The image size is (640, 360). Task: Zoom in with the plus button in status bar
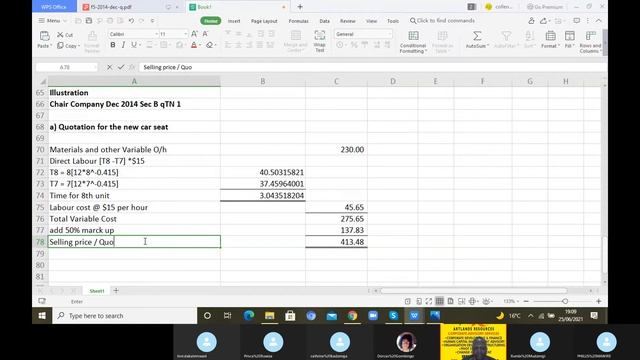pos(598,301)
